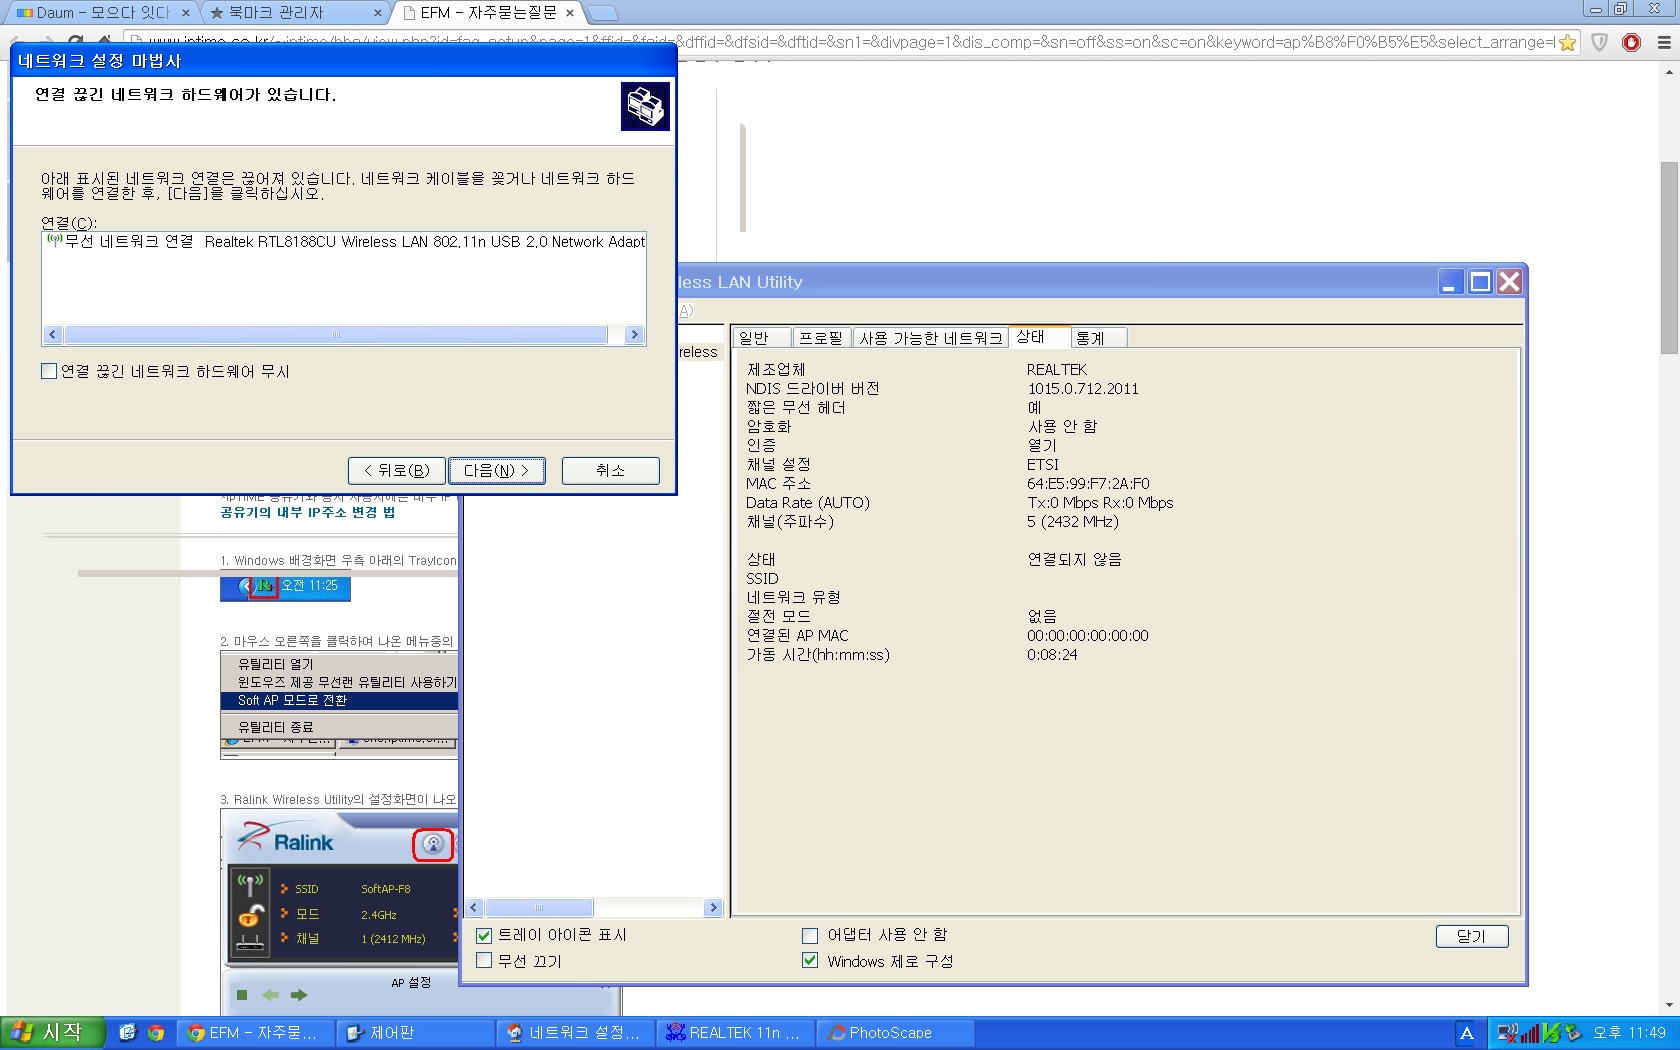Click right arrow of LAN Utility tree scrollbar

coord(713,908)
